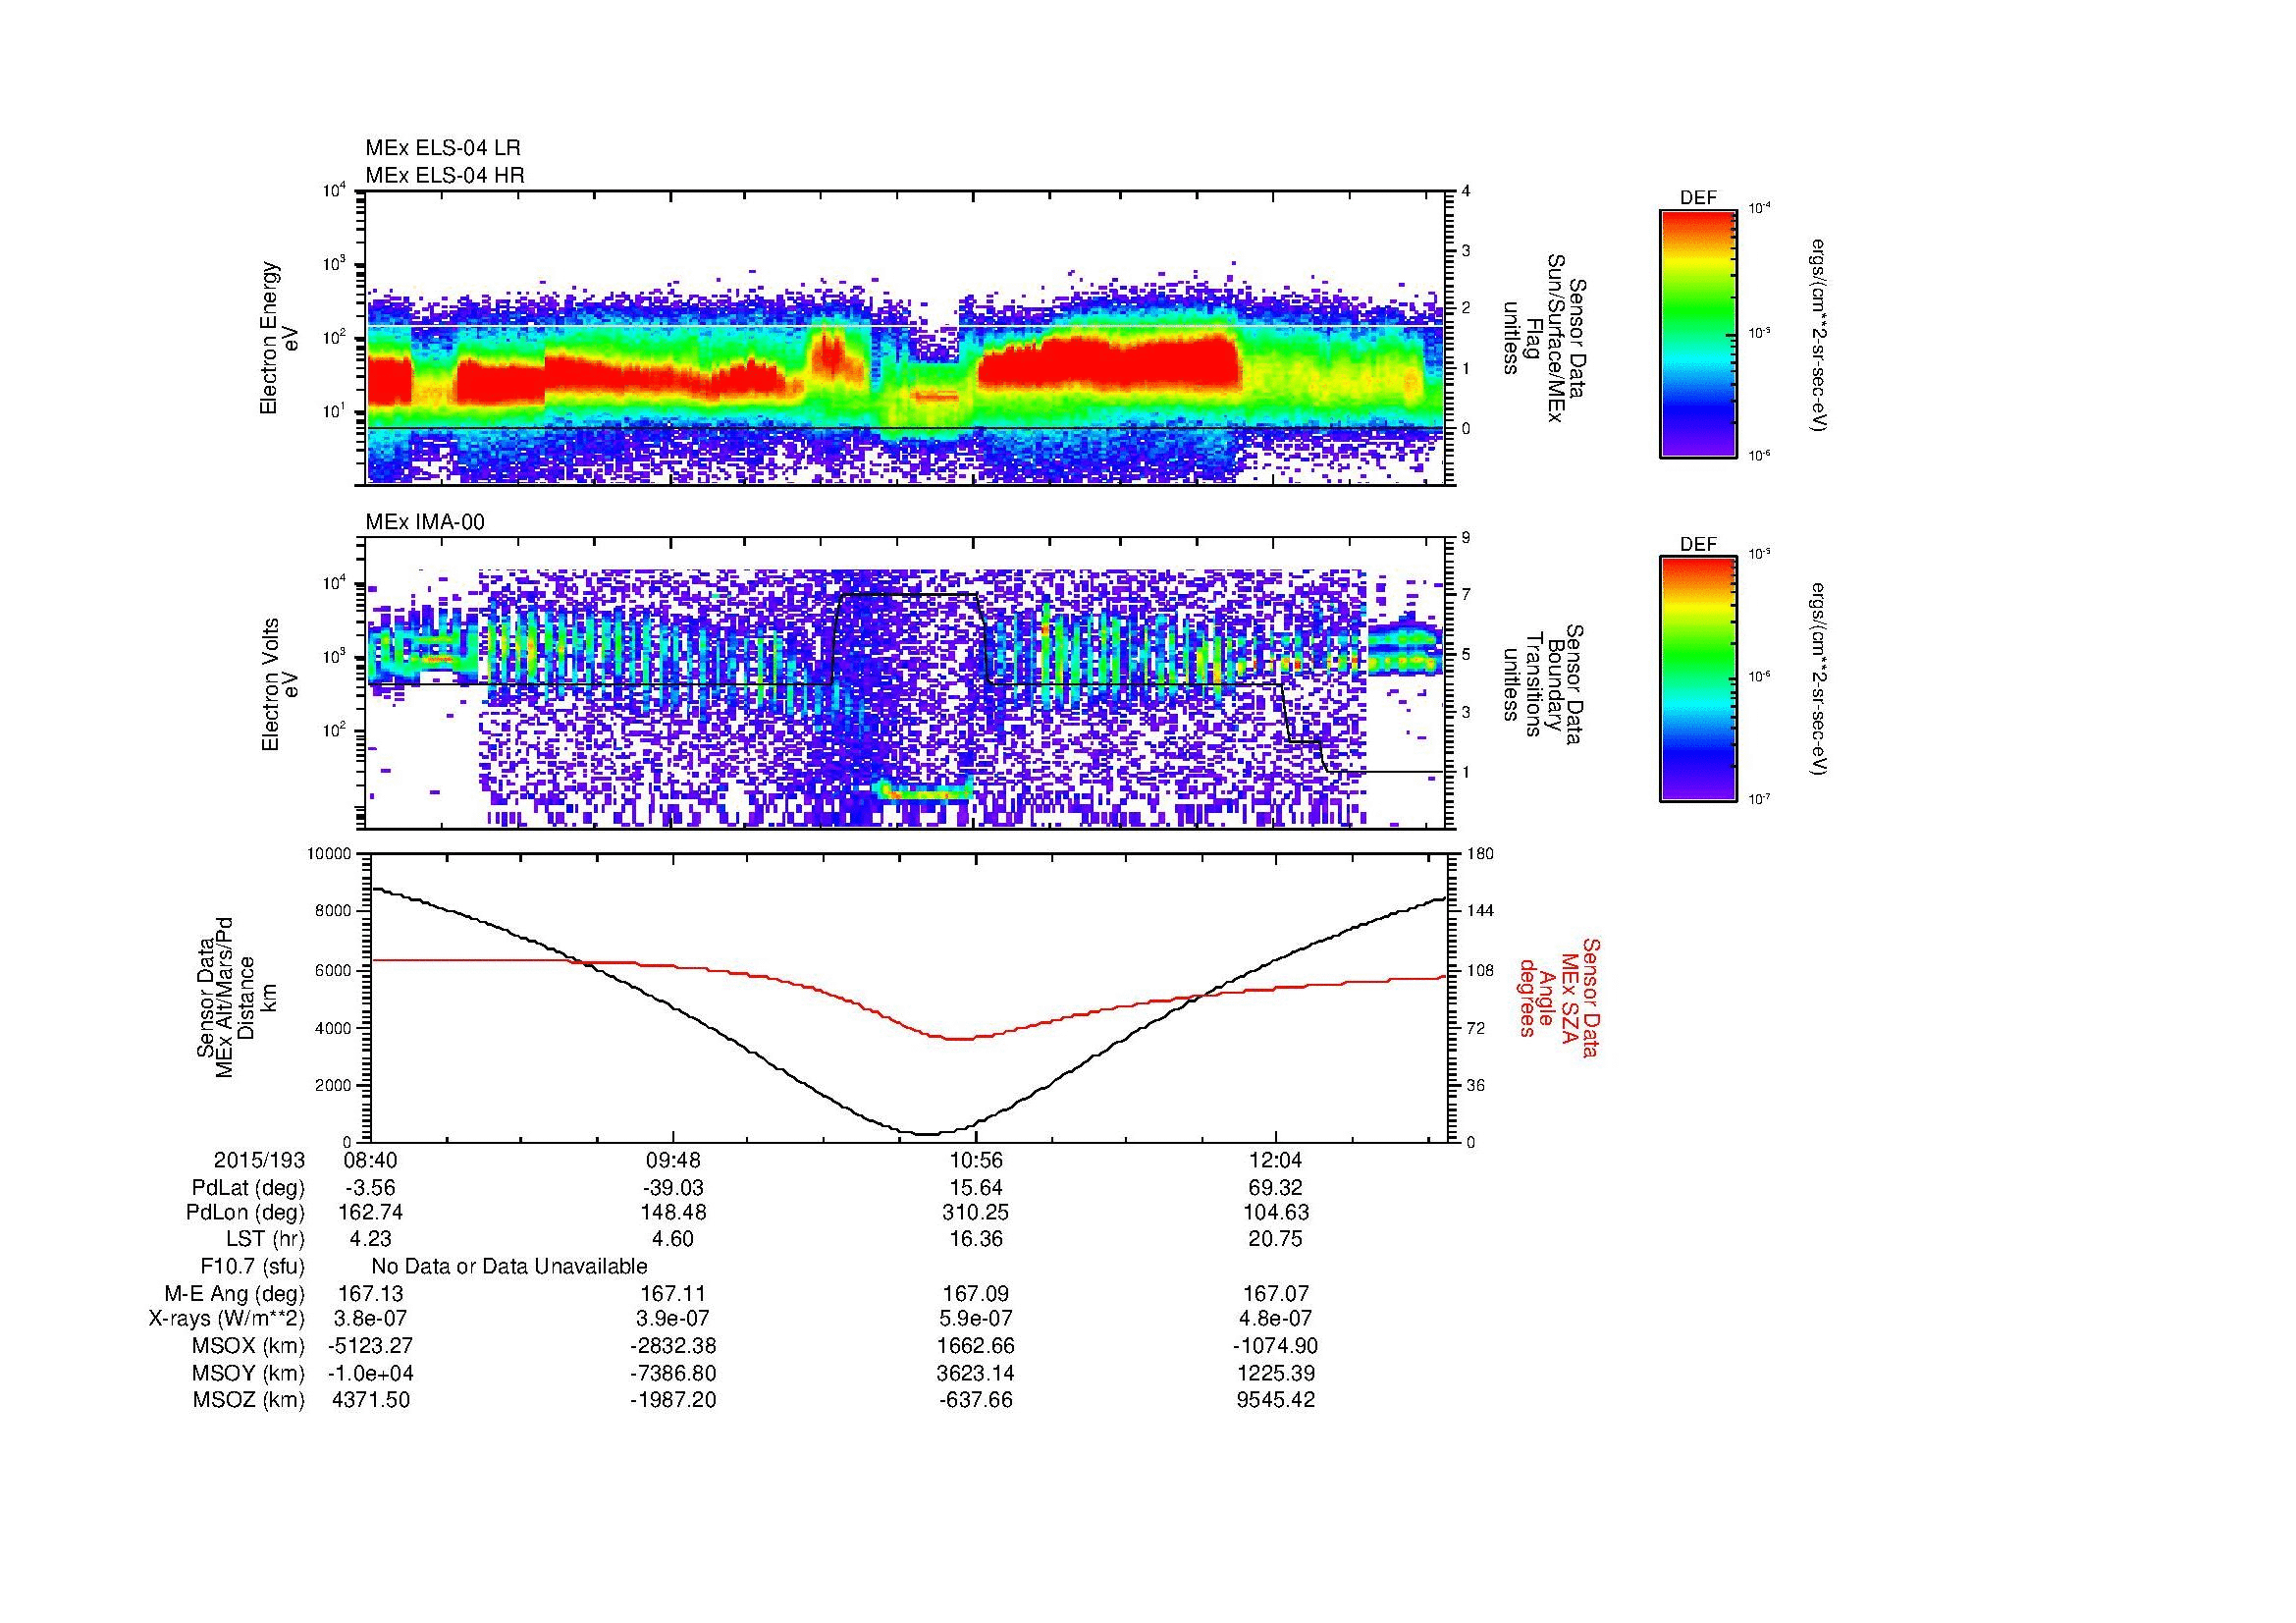Click the 'M-E Ang (deg)' row label
2296x1623 pixels.
coord(235,1294)
